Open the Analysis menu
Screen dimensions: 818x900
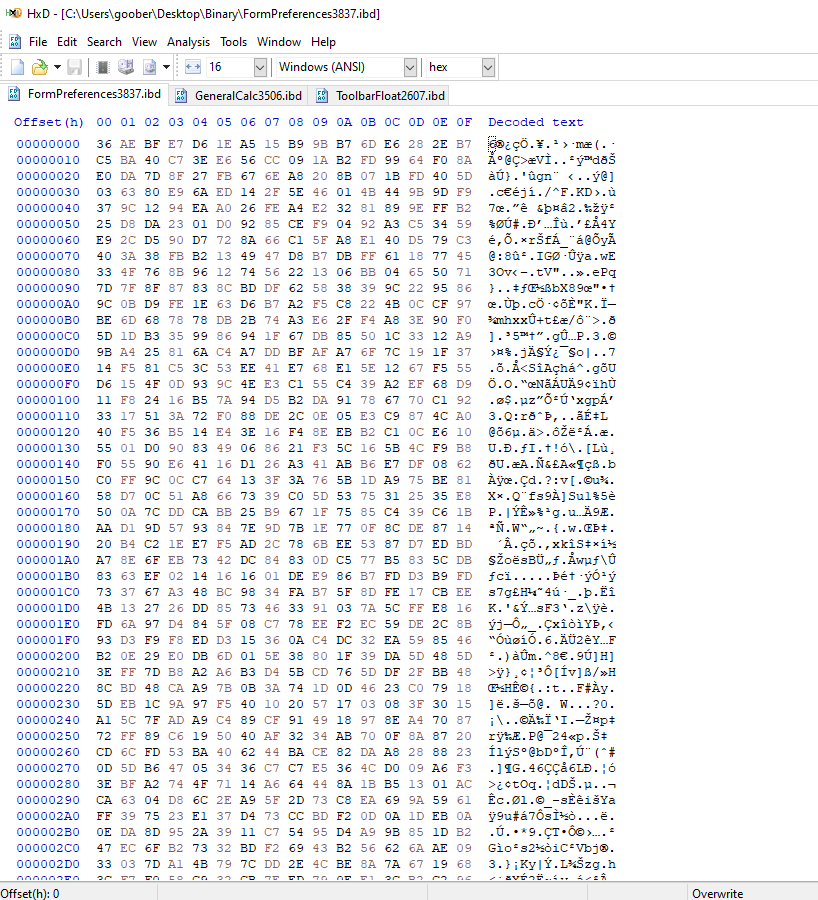click(188, 42)
